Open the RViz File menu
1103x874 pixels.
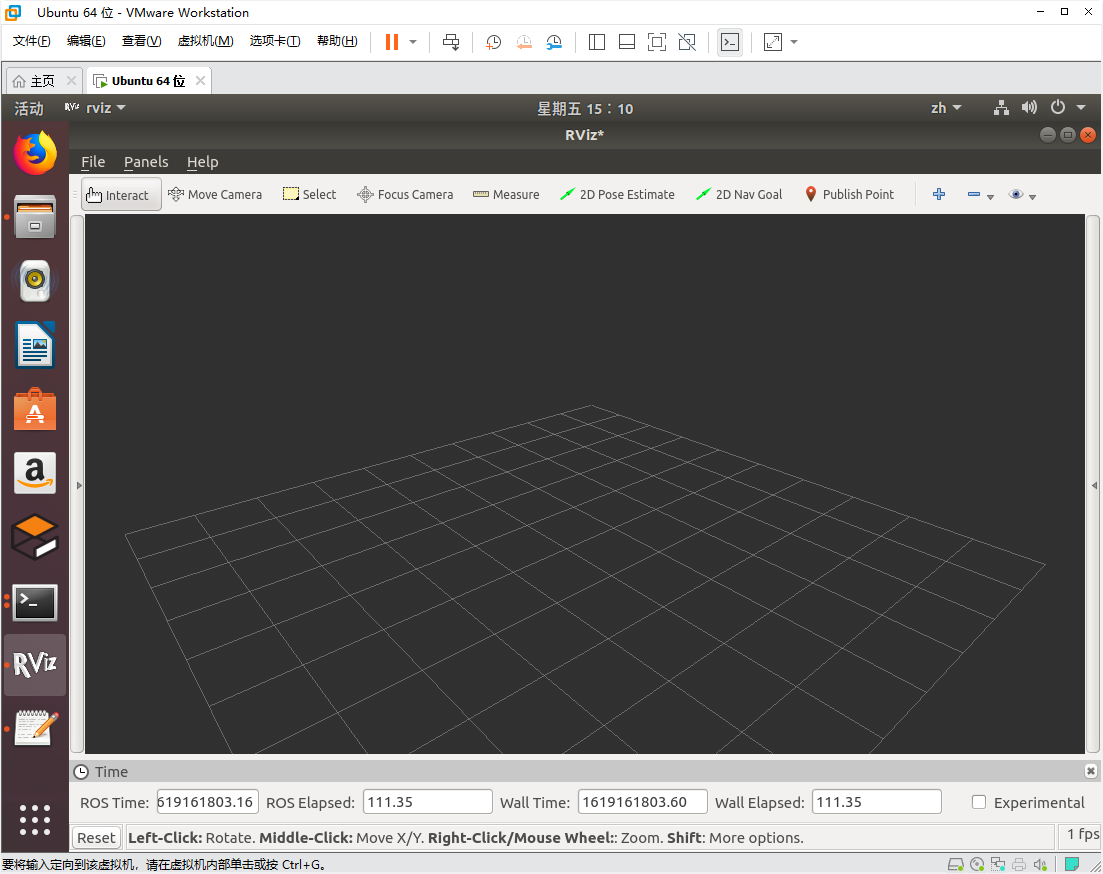click(93, 162)
